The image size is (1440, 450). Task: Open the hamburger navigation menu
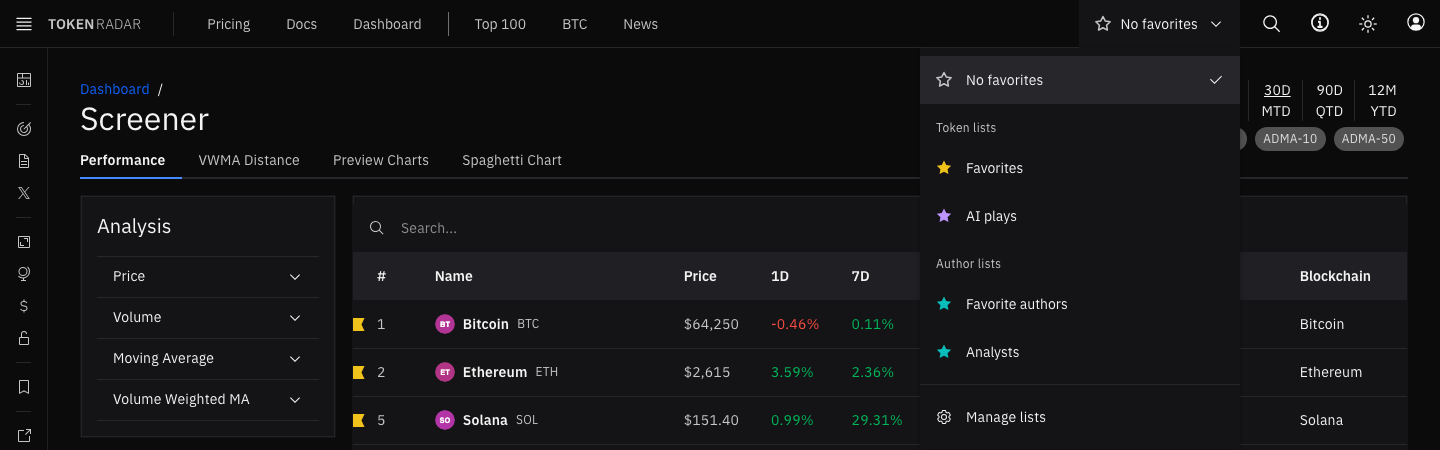point(24,24)
